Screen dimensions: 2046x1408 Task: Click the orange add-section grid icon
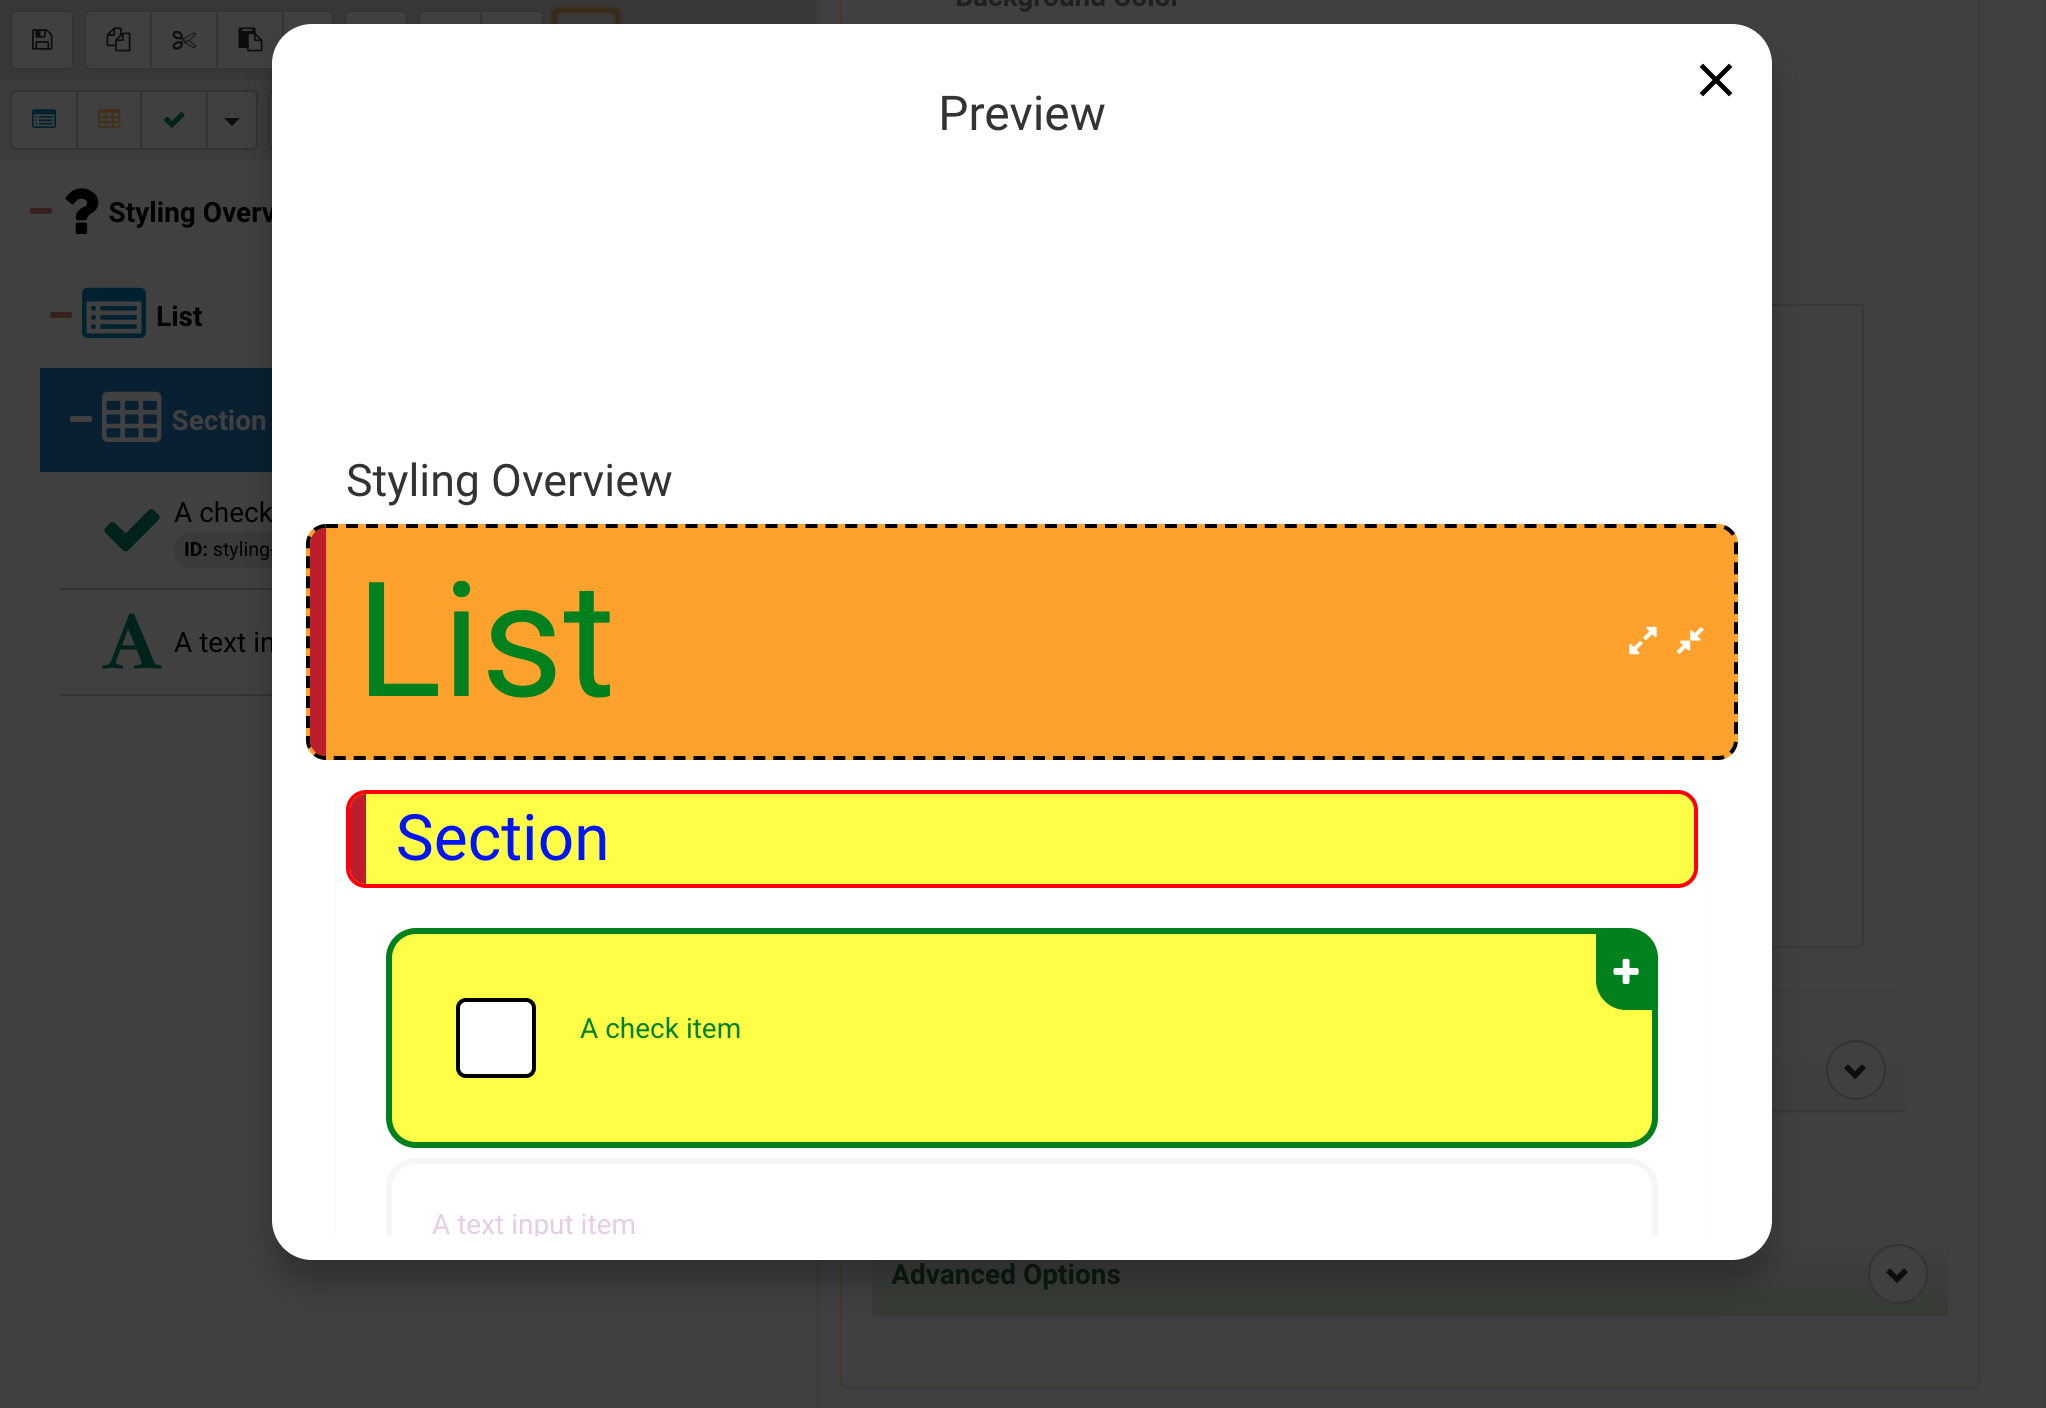pos(109,120)
